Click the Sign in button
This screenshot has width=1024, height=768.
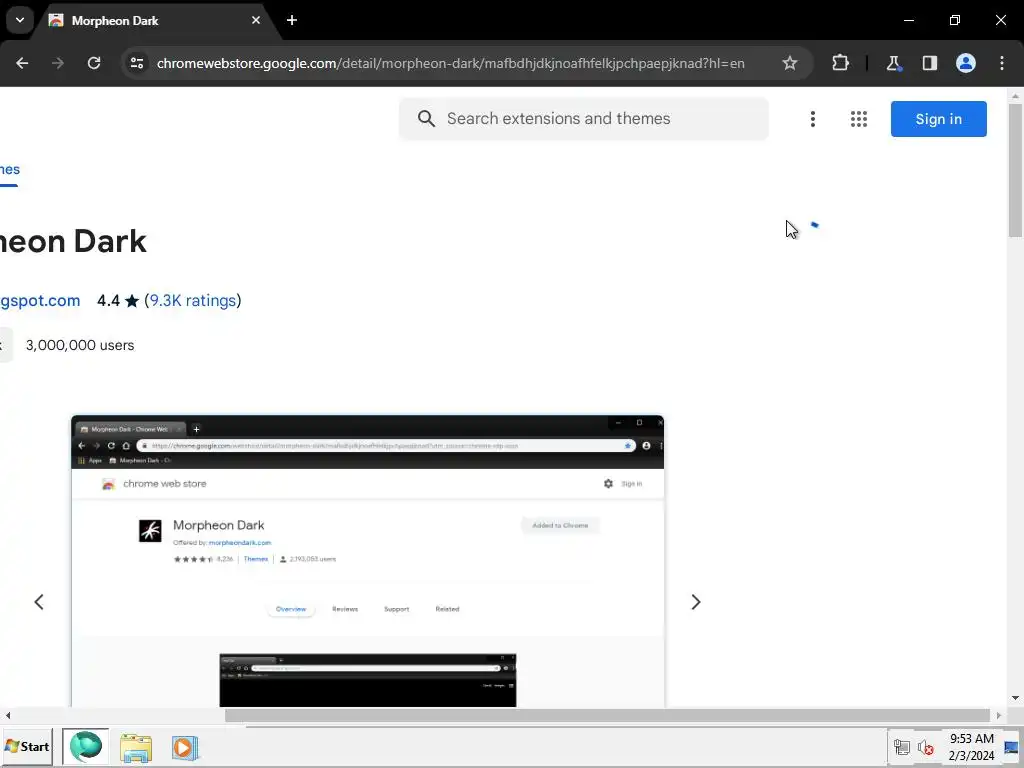(x=938, y=119)
